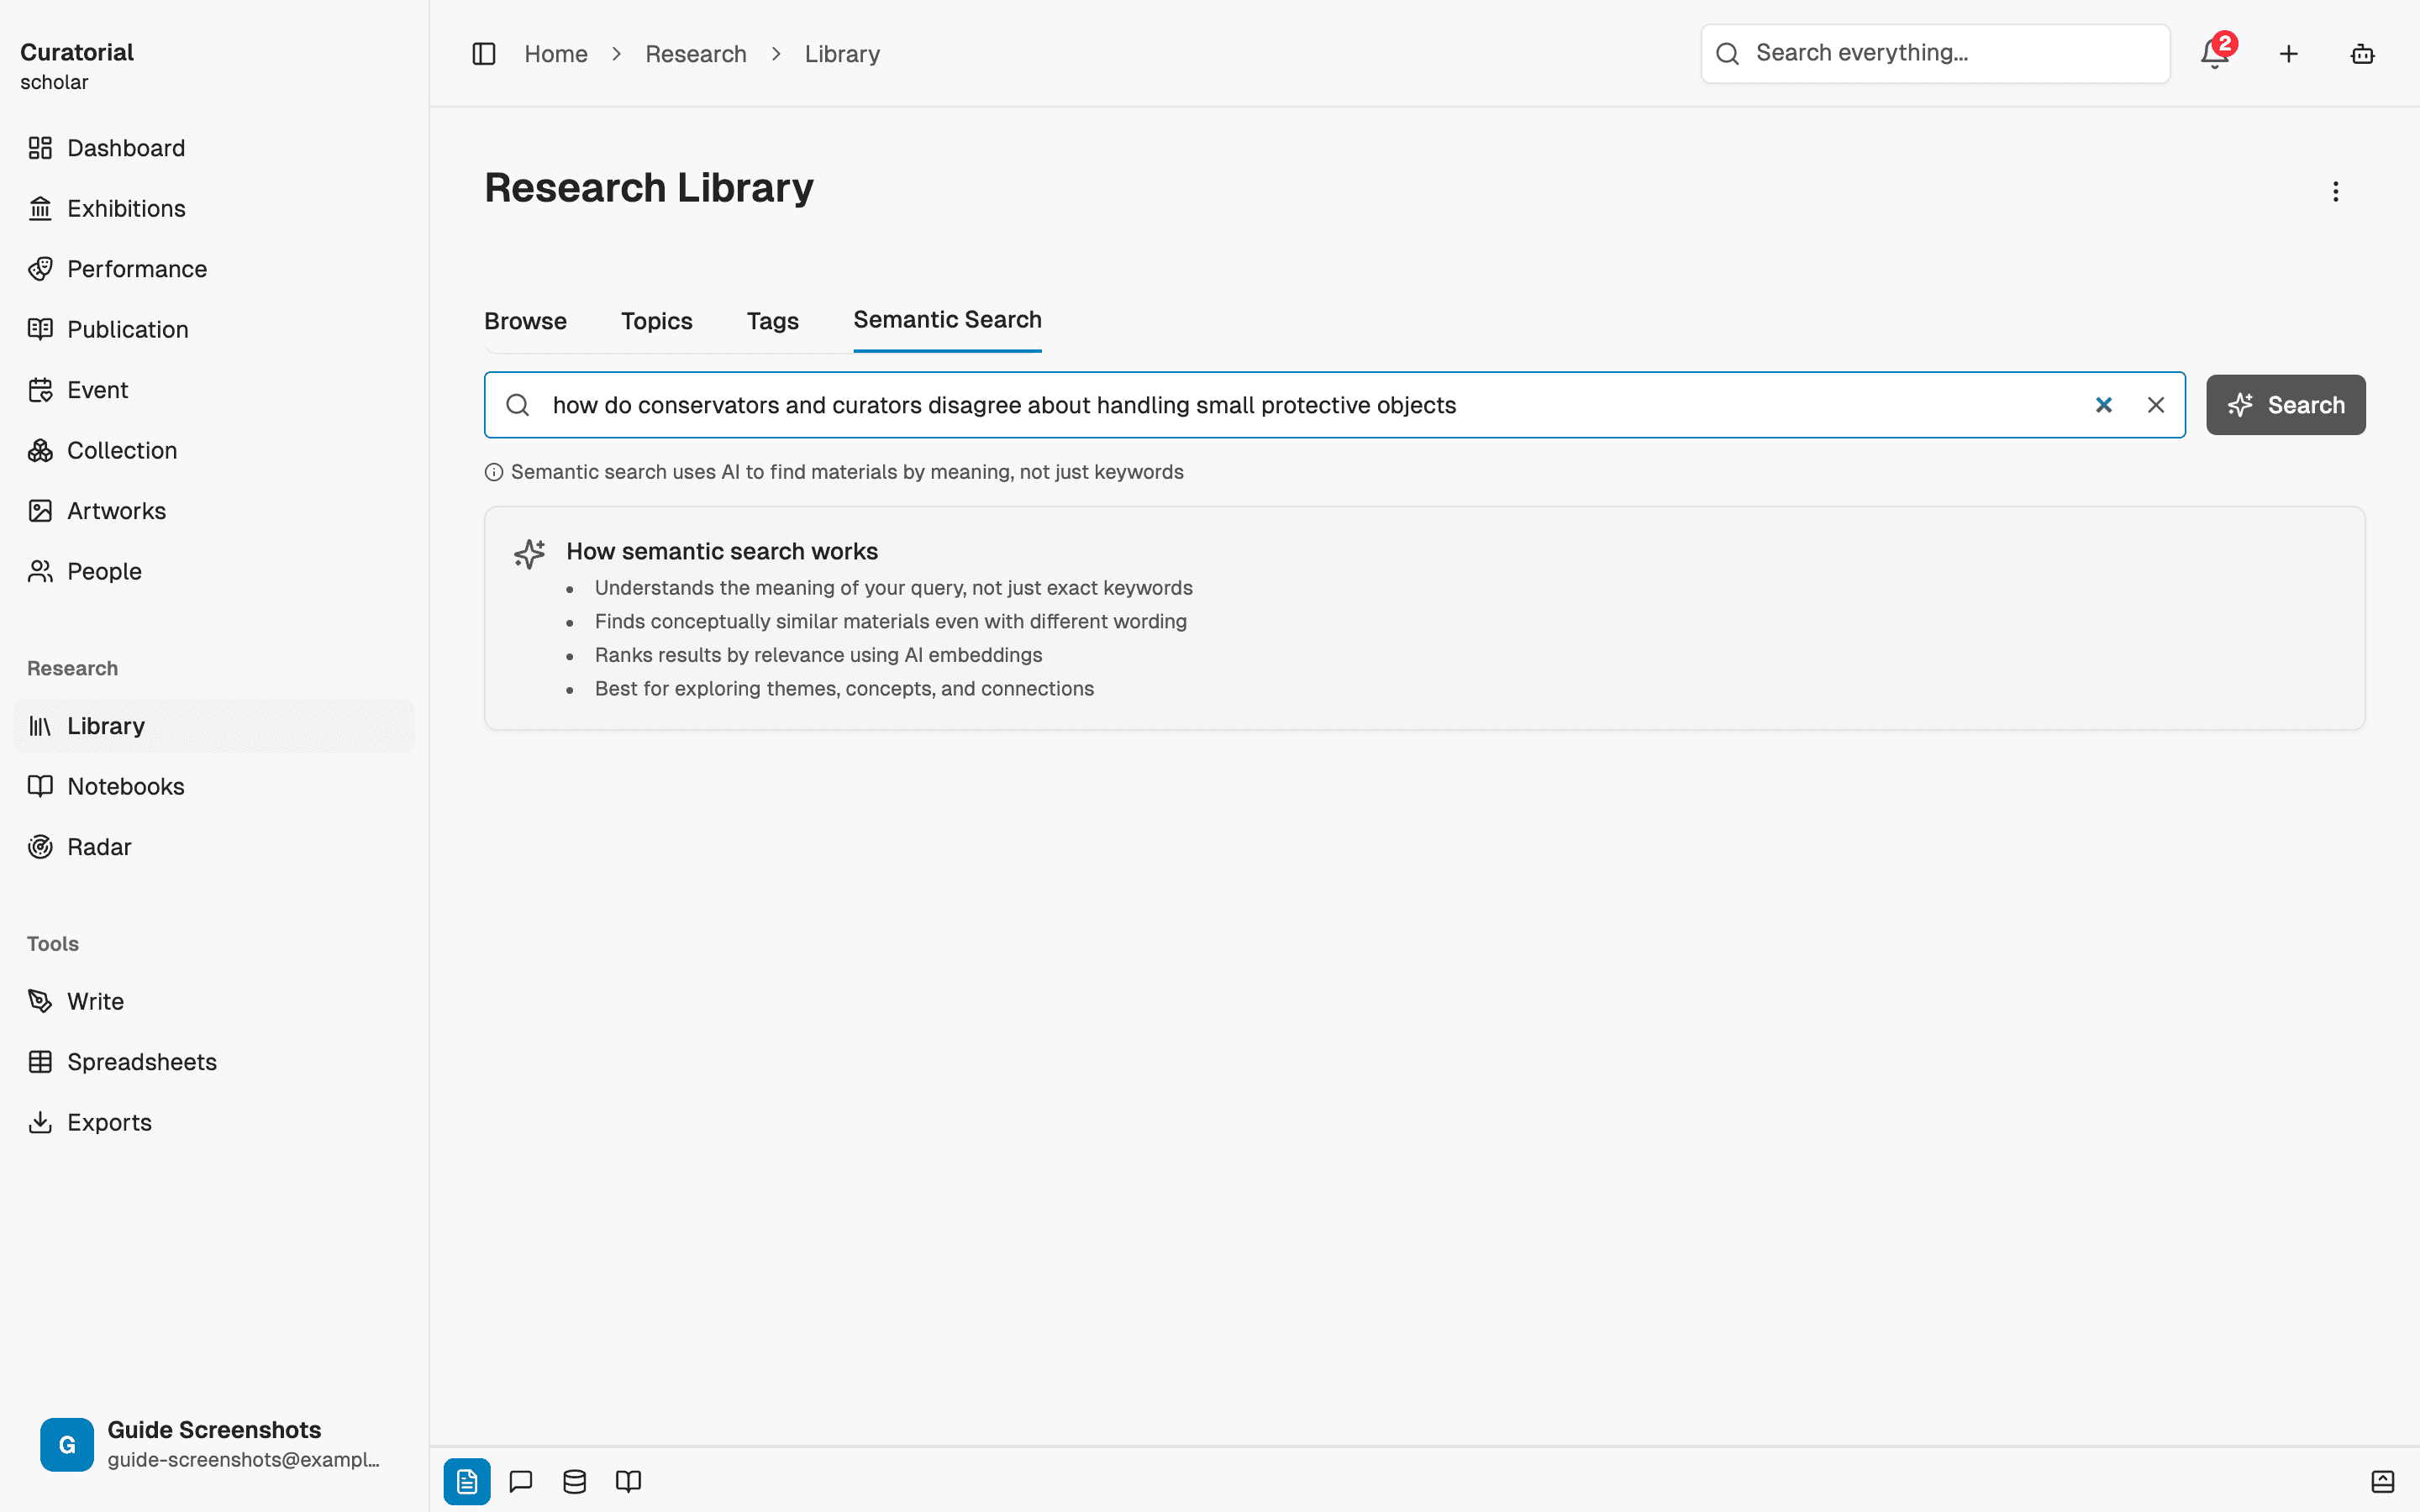This screenshot has height=1512, width=2420.
Task: Open Notebooks under Research
Action: click(x=214, y=786)
